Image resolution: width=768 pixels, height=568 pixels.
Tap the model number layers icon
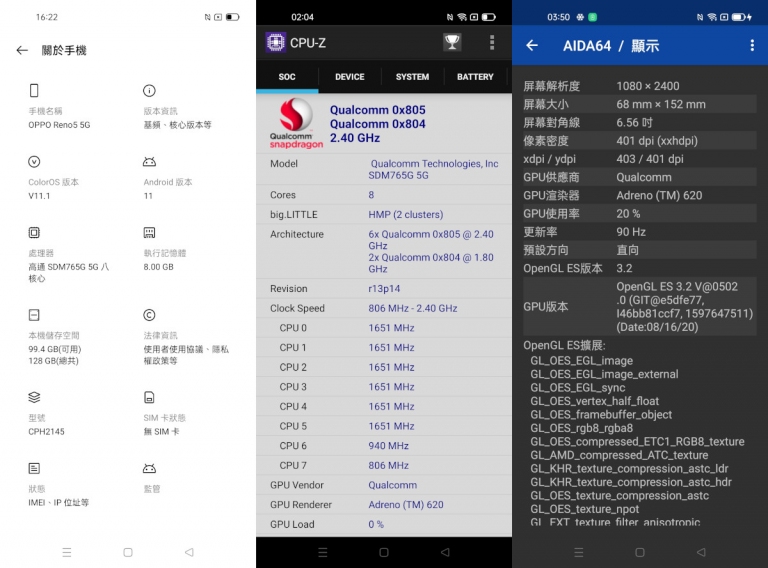(34, 397)
